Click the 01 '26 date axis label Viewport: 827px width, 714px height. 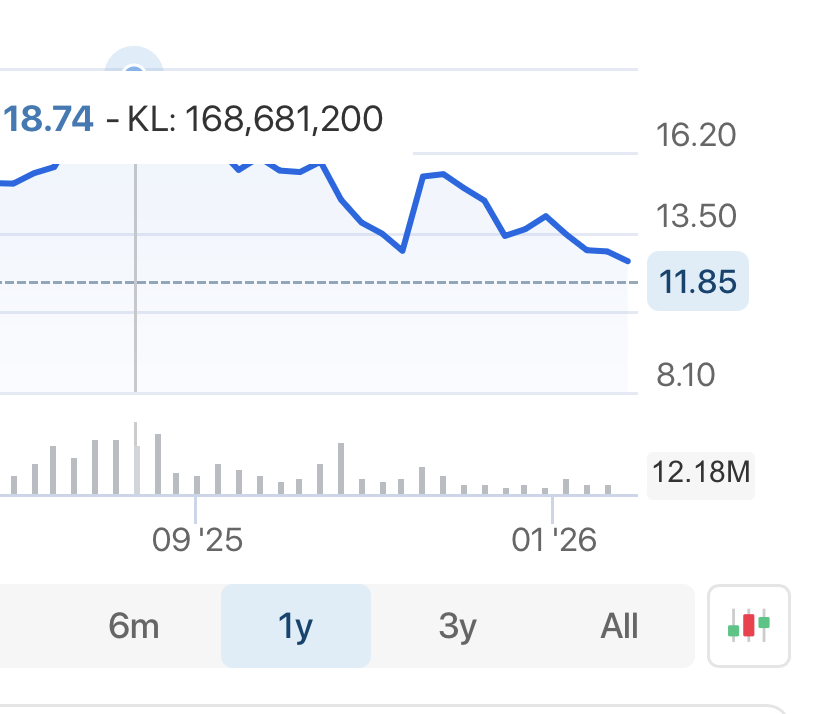pos(553,540)
